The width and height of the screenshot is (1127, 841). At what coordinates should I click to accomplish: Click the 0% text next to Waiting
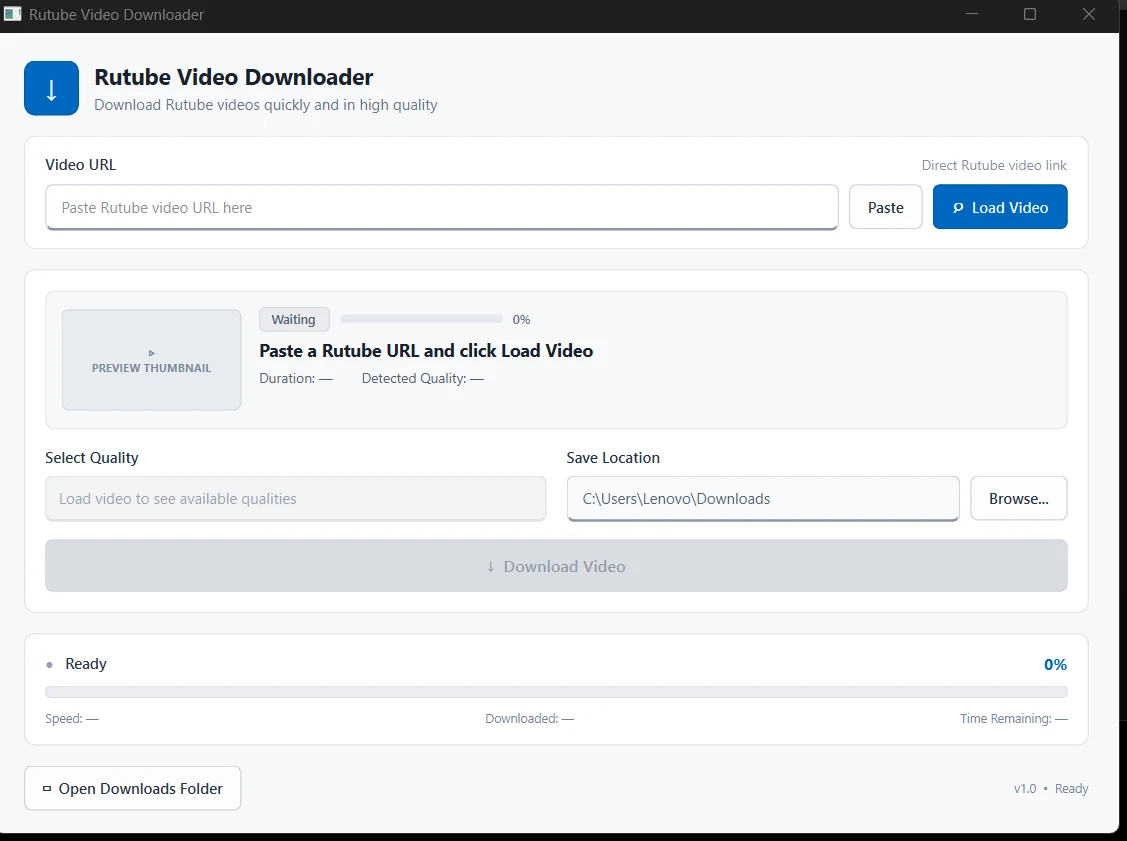521,320
